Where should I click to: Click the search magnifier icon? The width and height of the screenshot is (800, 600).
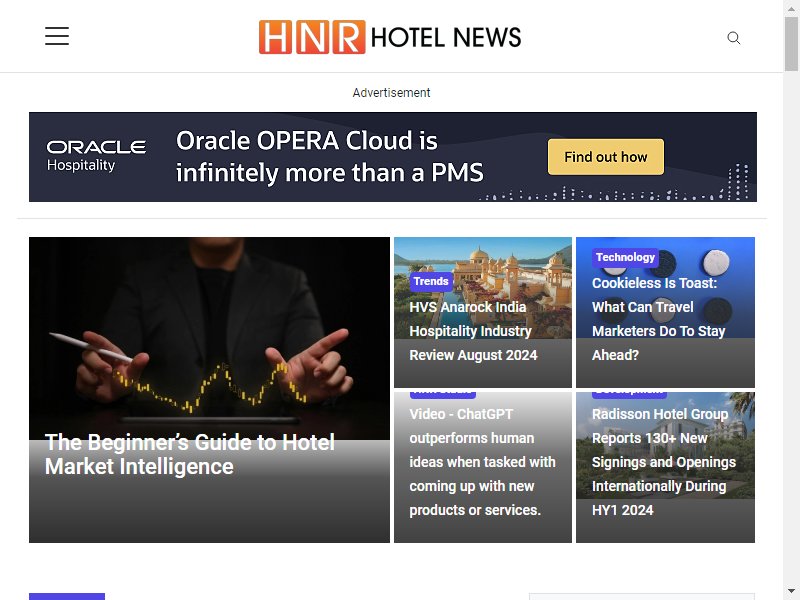pyautogui.click(x=734, y=38)
